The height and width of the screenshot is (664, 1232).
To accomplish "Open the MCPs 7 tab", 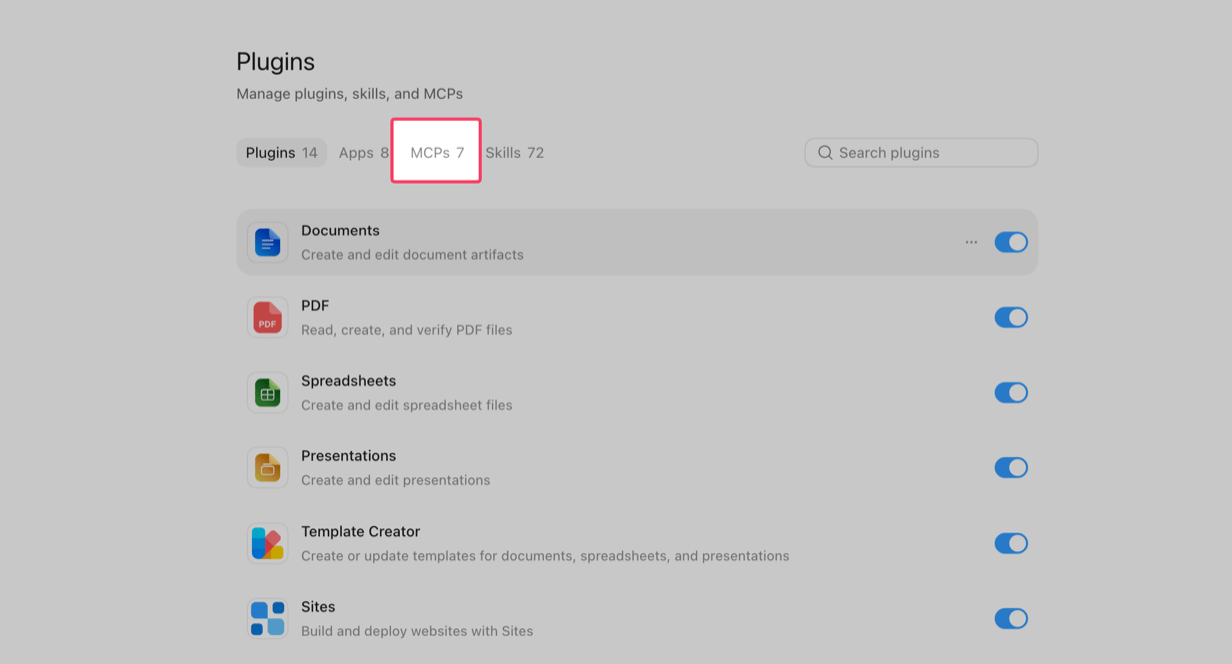I will 437,153.
